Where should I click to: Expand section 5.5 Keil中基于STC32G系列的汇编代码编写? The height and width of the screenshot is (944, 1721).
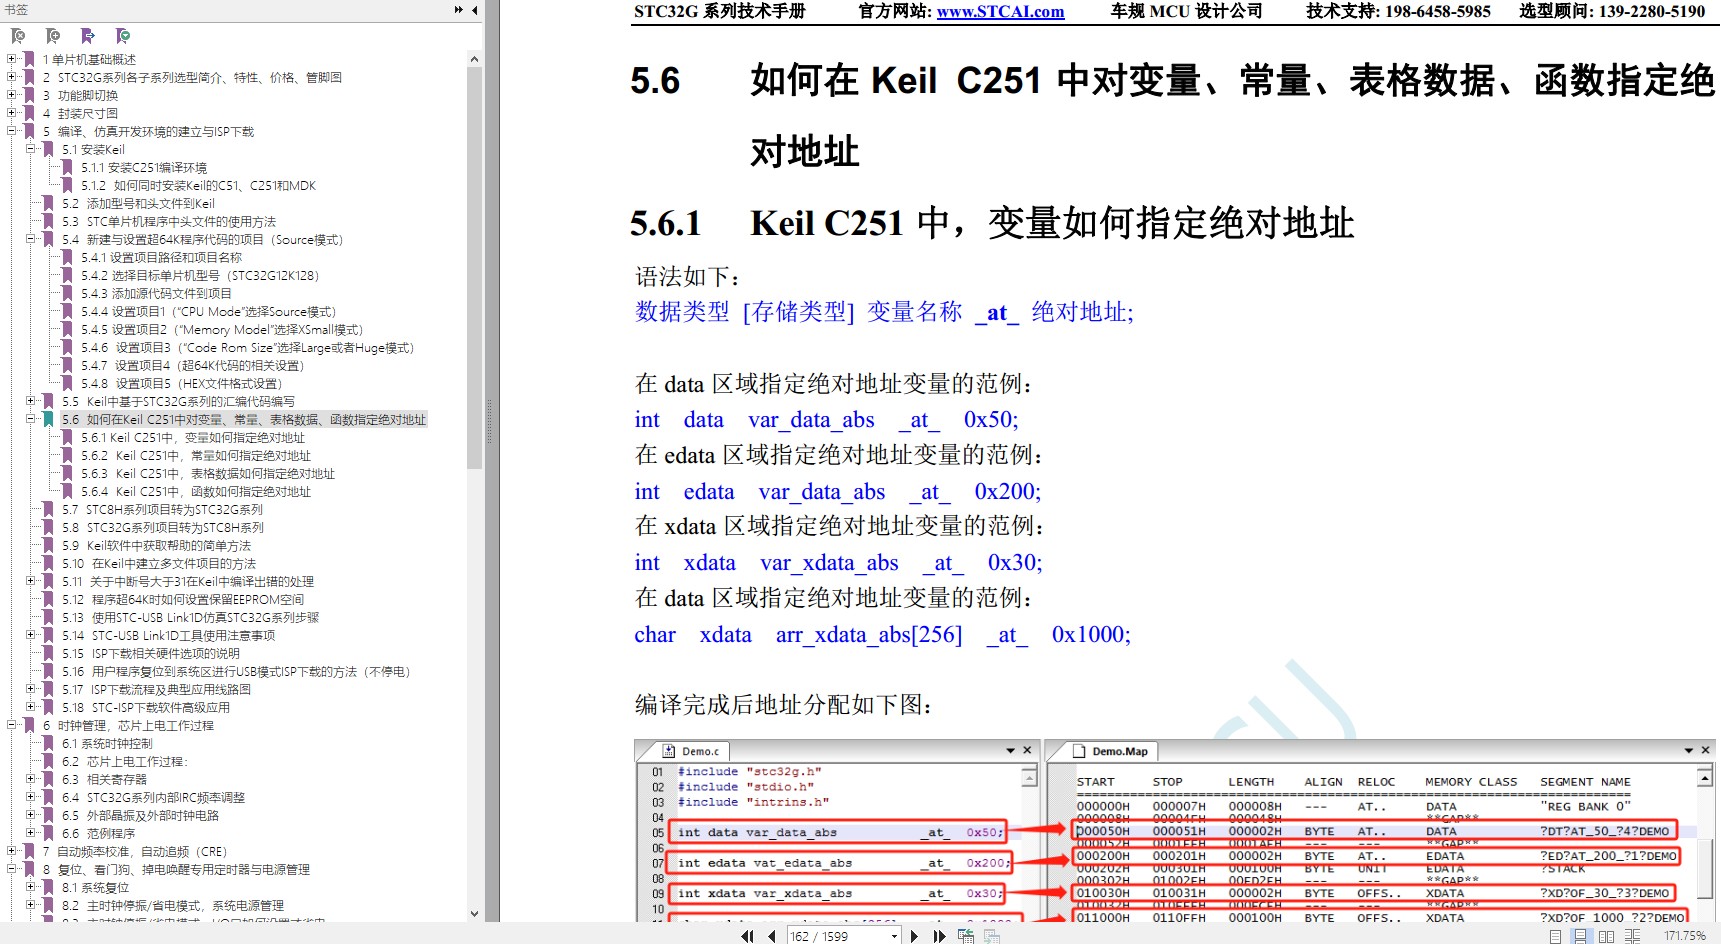[31, 401]
